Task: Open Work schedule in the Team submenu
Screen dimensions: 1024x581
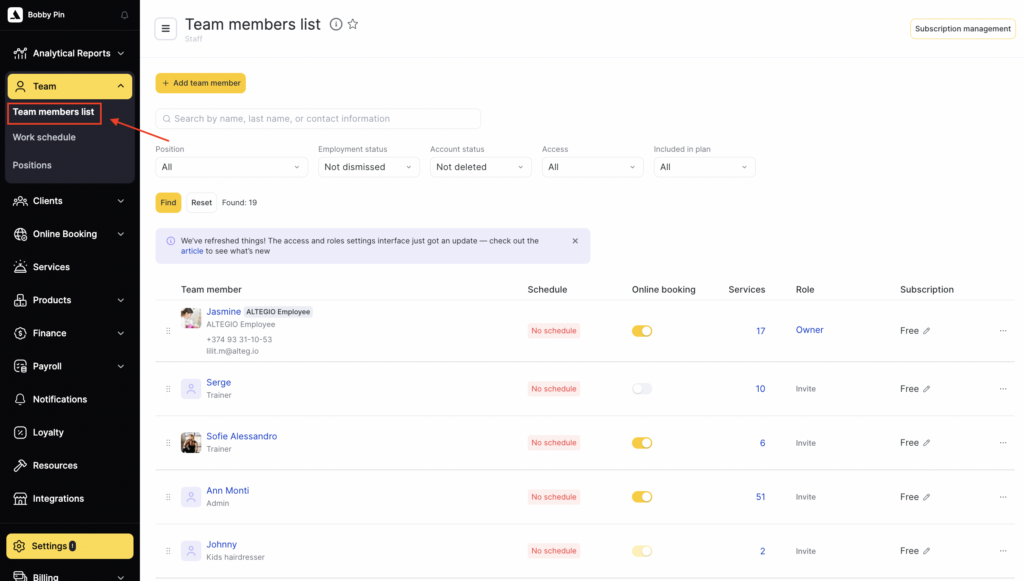Action: [x=44, y=138]
